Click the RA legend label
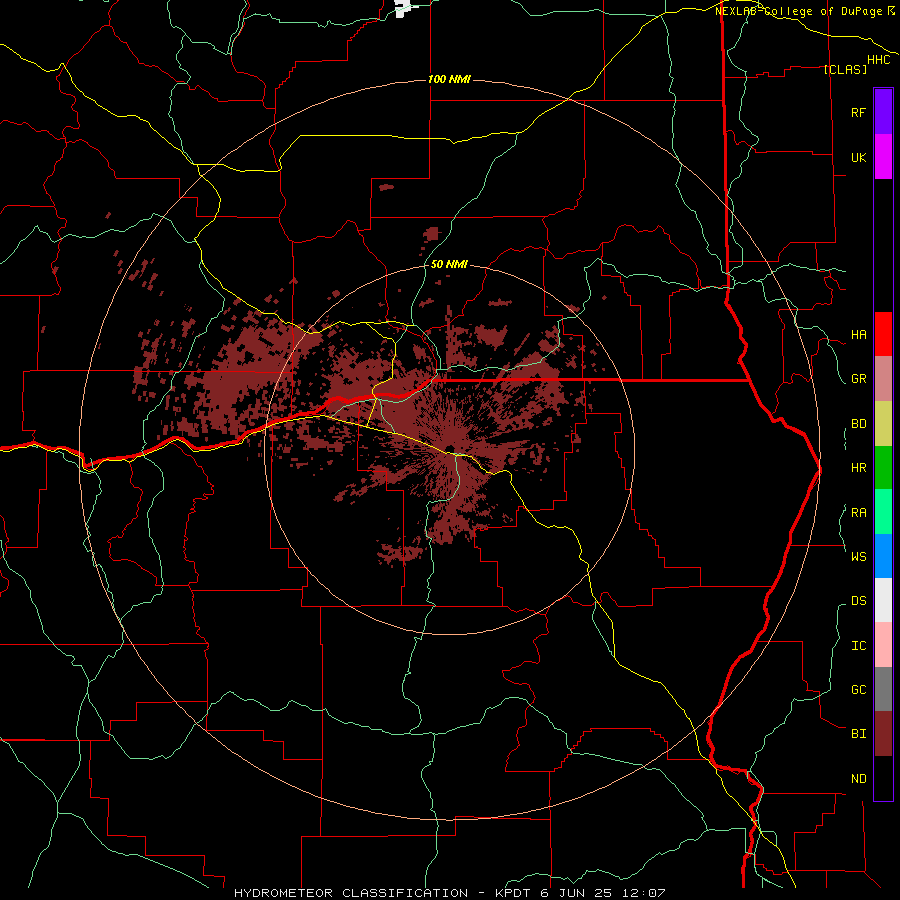The height and width of the screenshot is (900, 900). click(x=858, y=513)
